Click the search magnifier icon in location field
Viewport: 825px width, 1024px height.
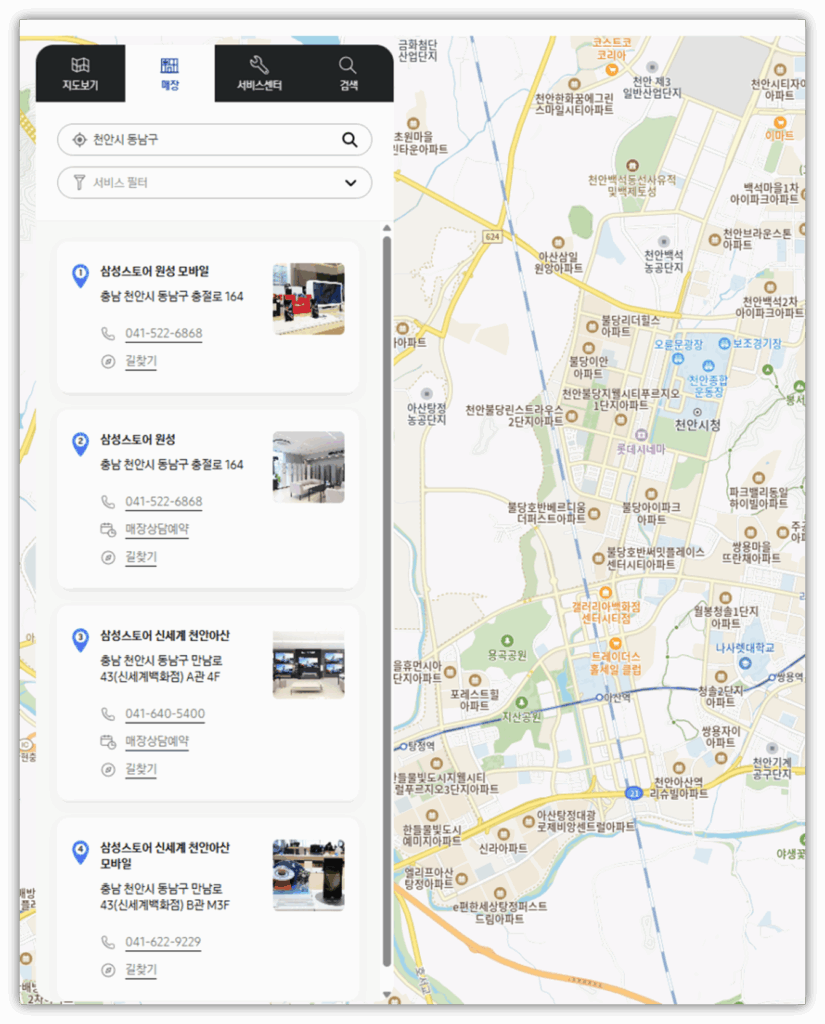click(x=349, y=140)
